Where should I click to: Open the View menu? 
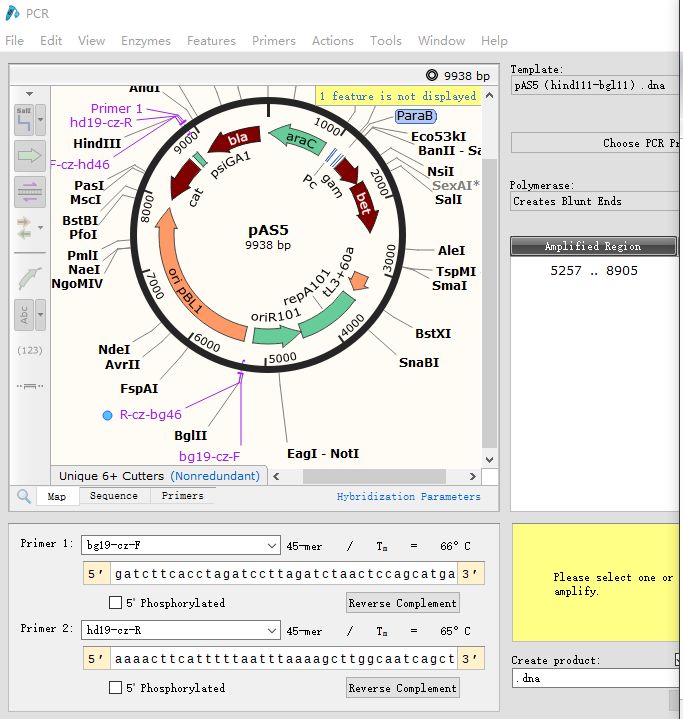pyautogui.click(x=91, y=41)
